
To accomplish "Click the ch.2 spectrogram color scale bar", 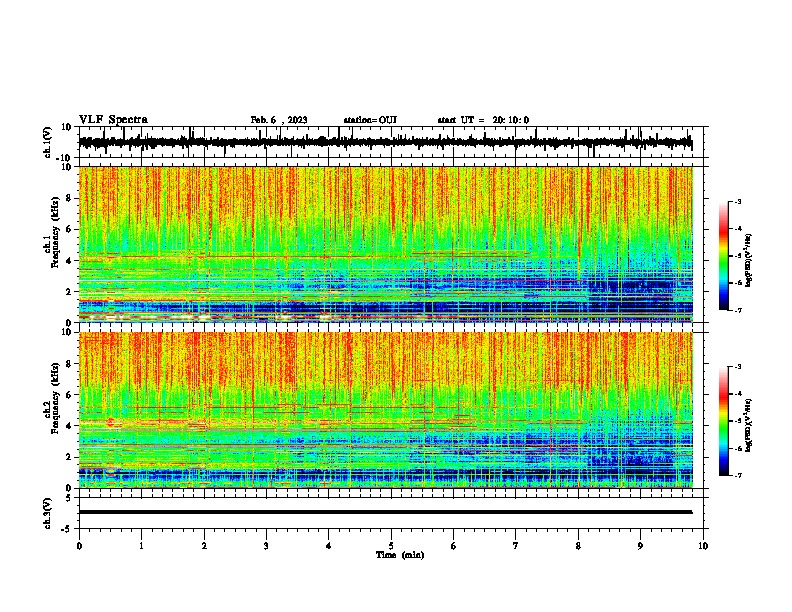I will tap(724, 421).
